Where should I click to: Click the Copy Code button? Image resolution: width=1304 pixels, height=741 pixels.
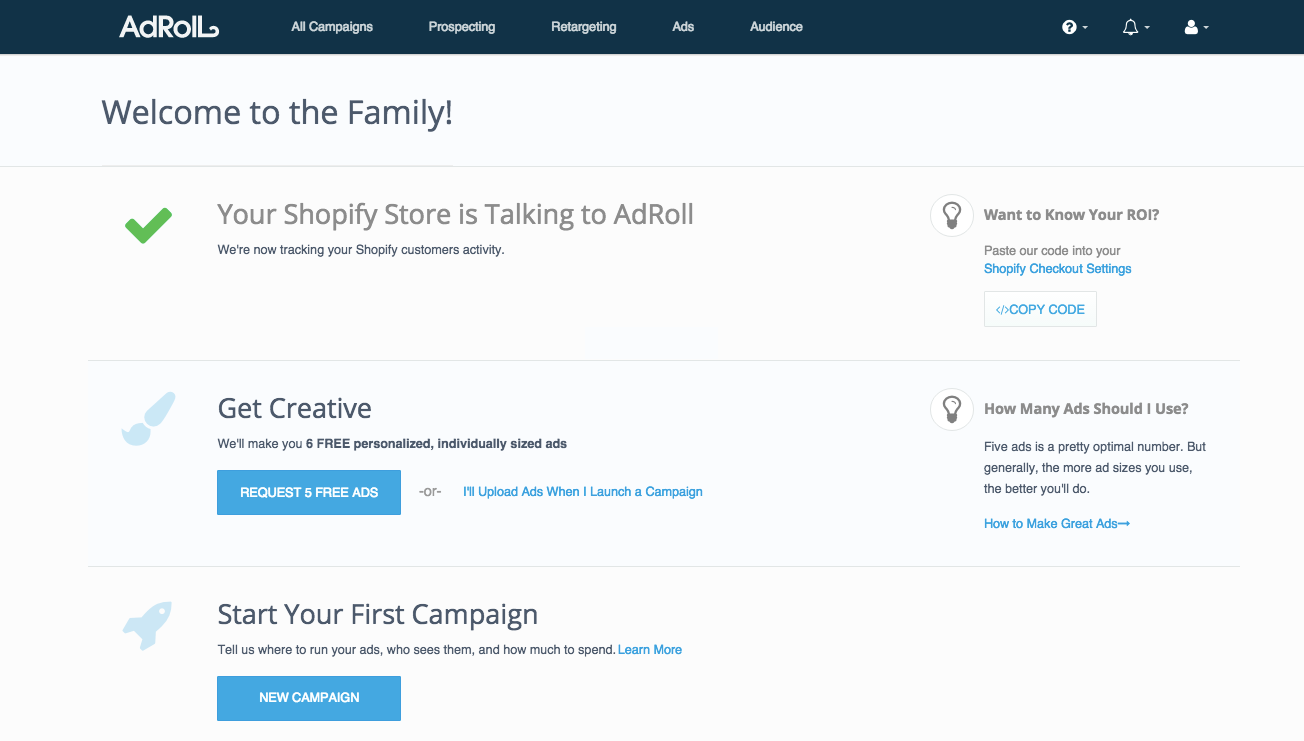pyautogui.click(x=1040, y=309)
